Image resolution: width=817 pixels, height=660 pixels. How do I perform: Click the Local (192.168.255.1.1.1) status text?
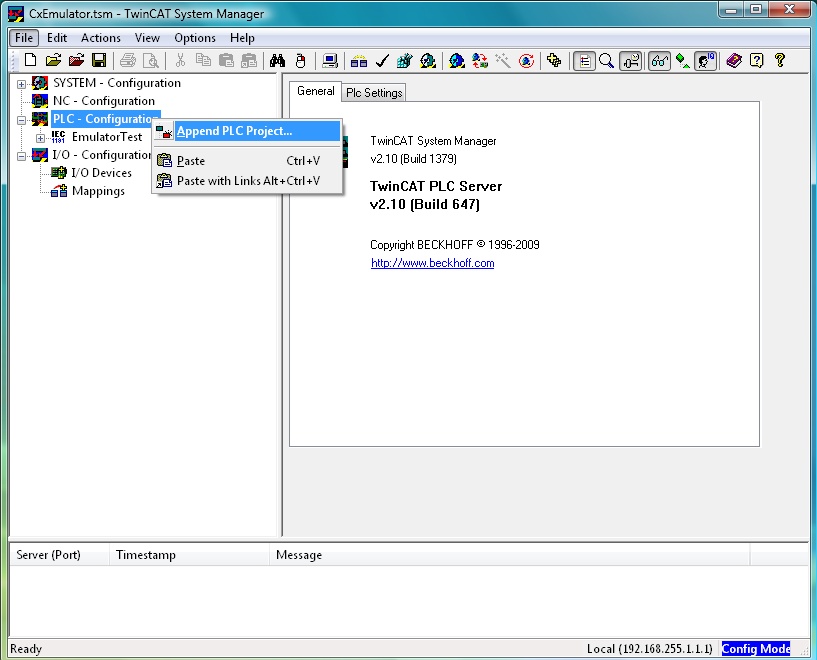[x=649, y=649]
